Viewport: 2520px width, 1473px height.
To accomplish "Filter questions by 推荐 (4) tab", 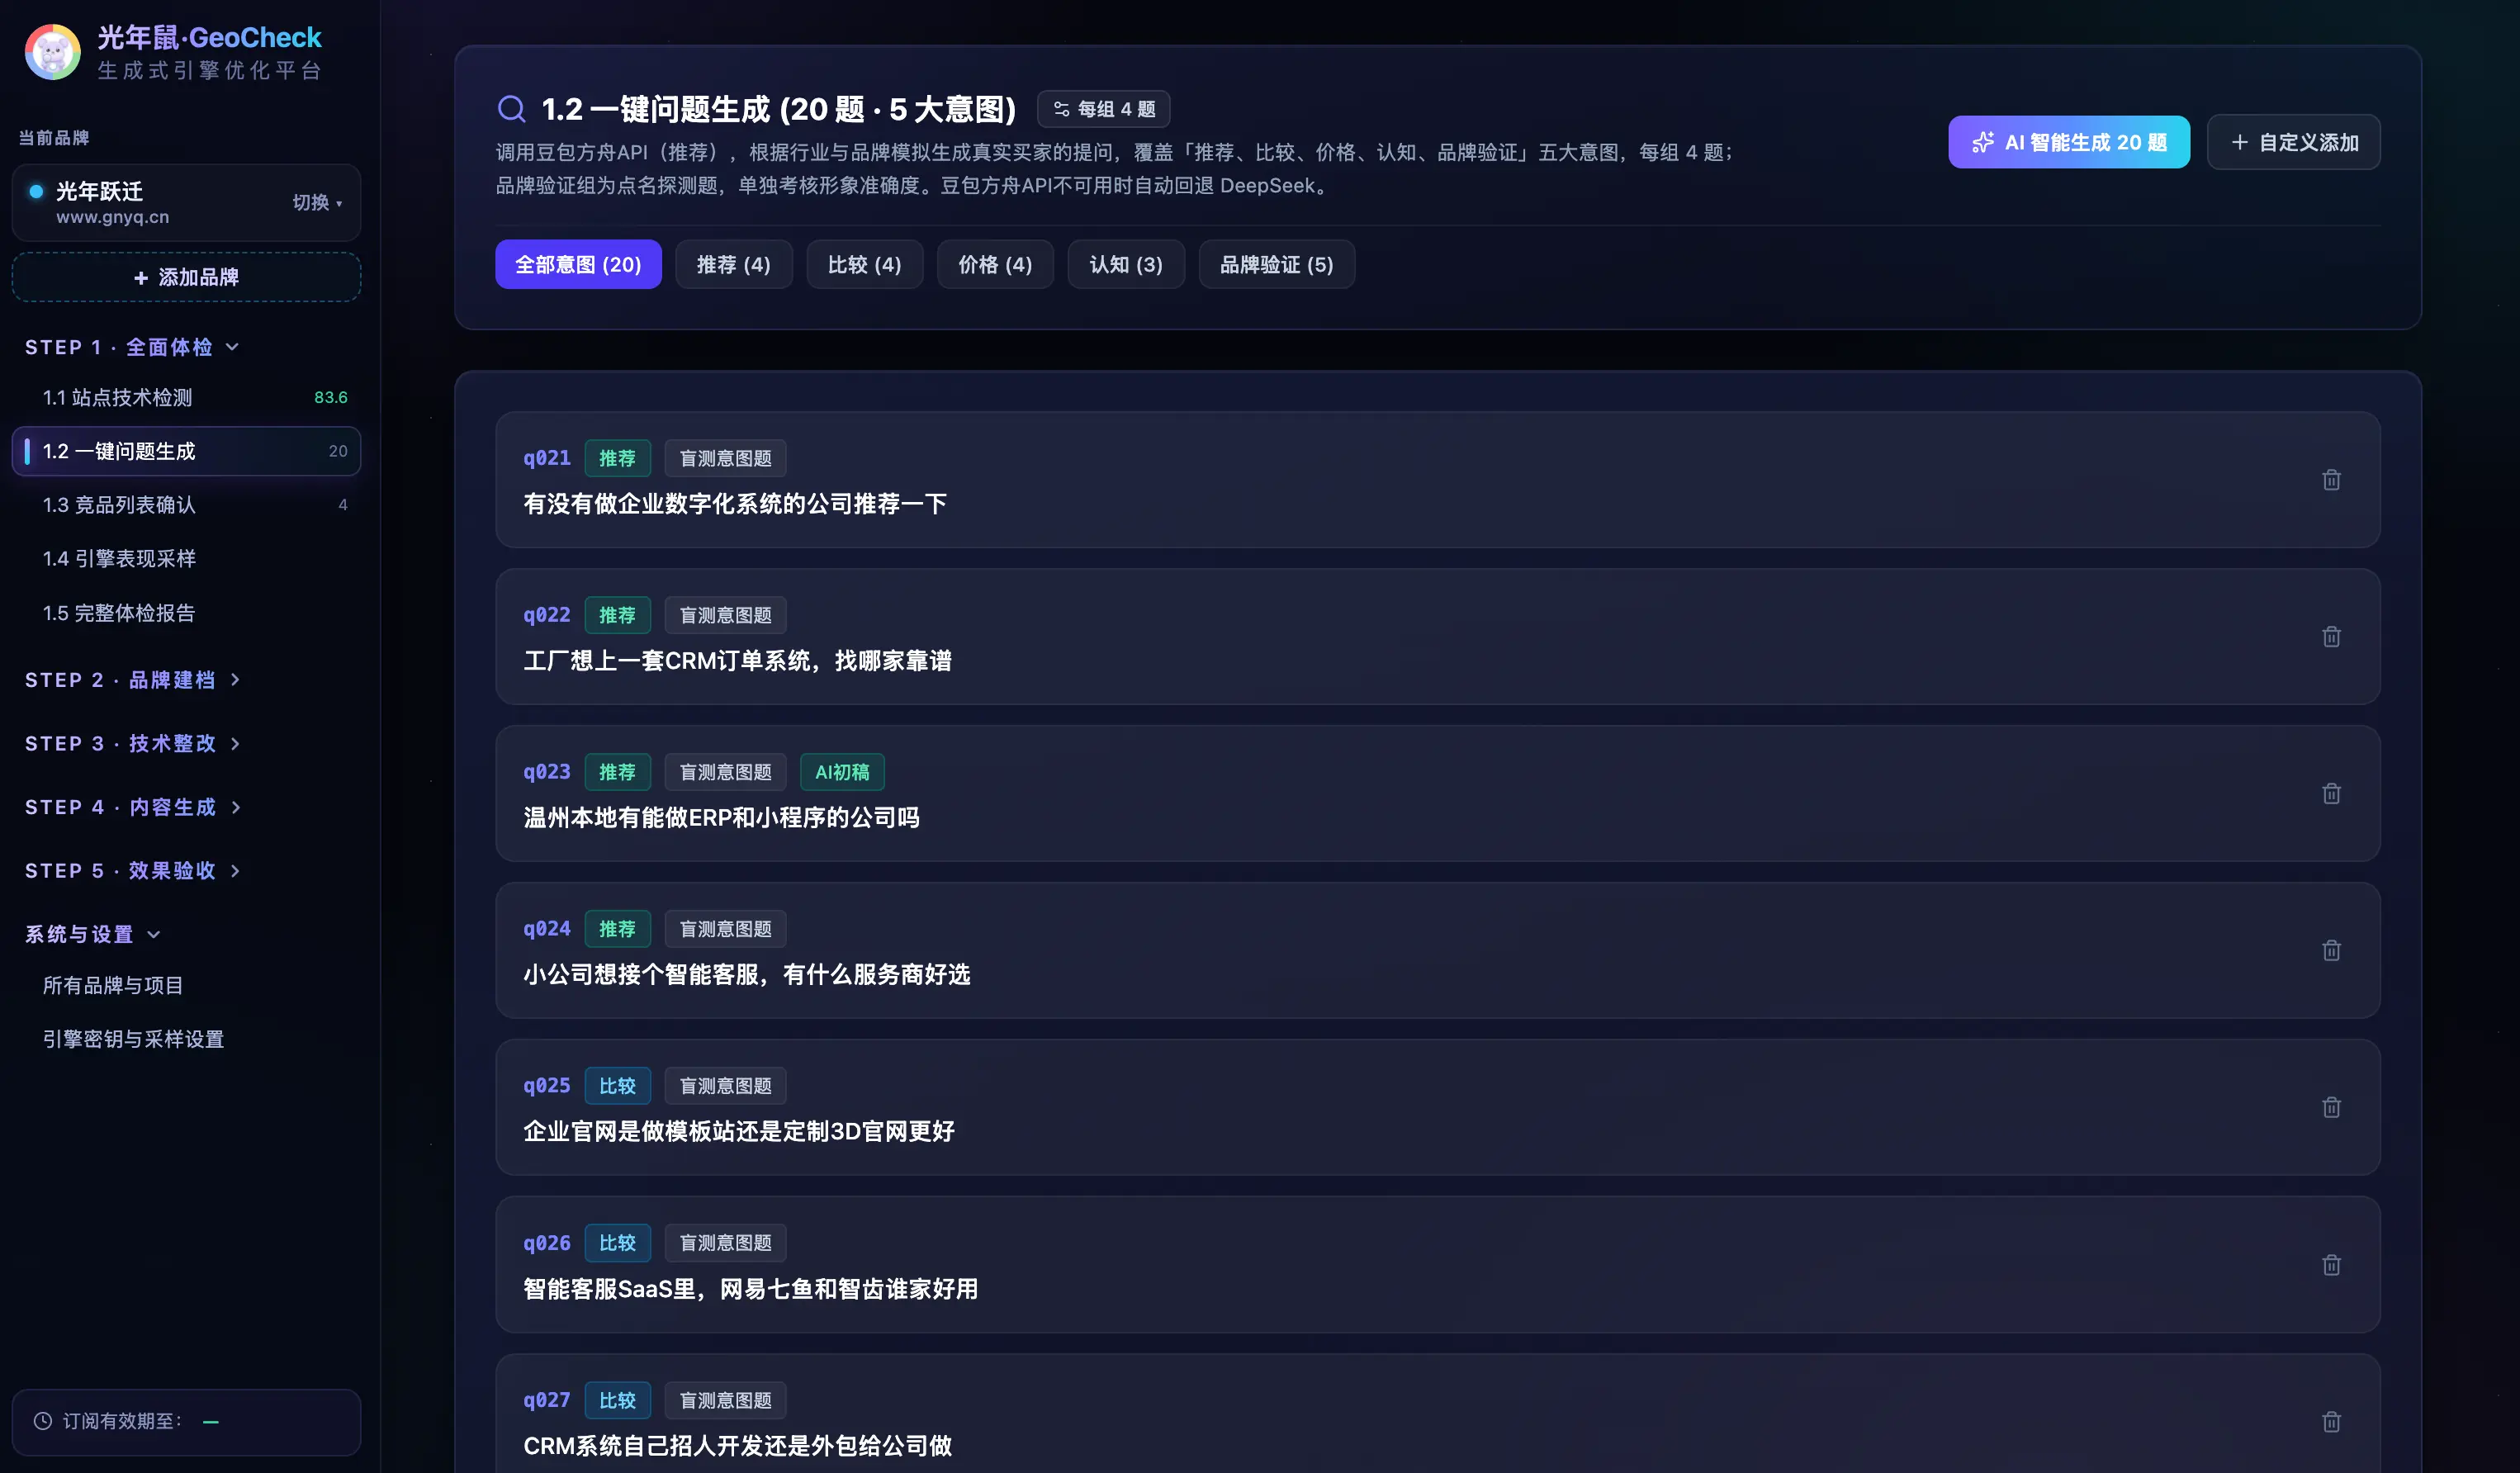I will point(733,264).
